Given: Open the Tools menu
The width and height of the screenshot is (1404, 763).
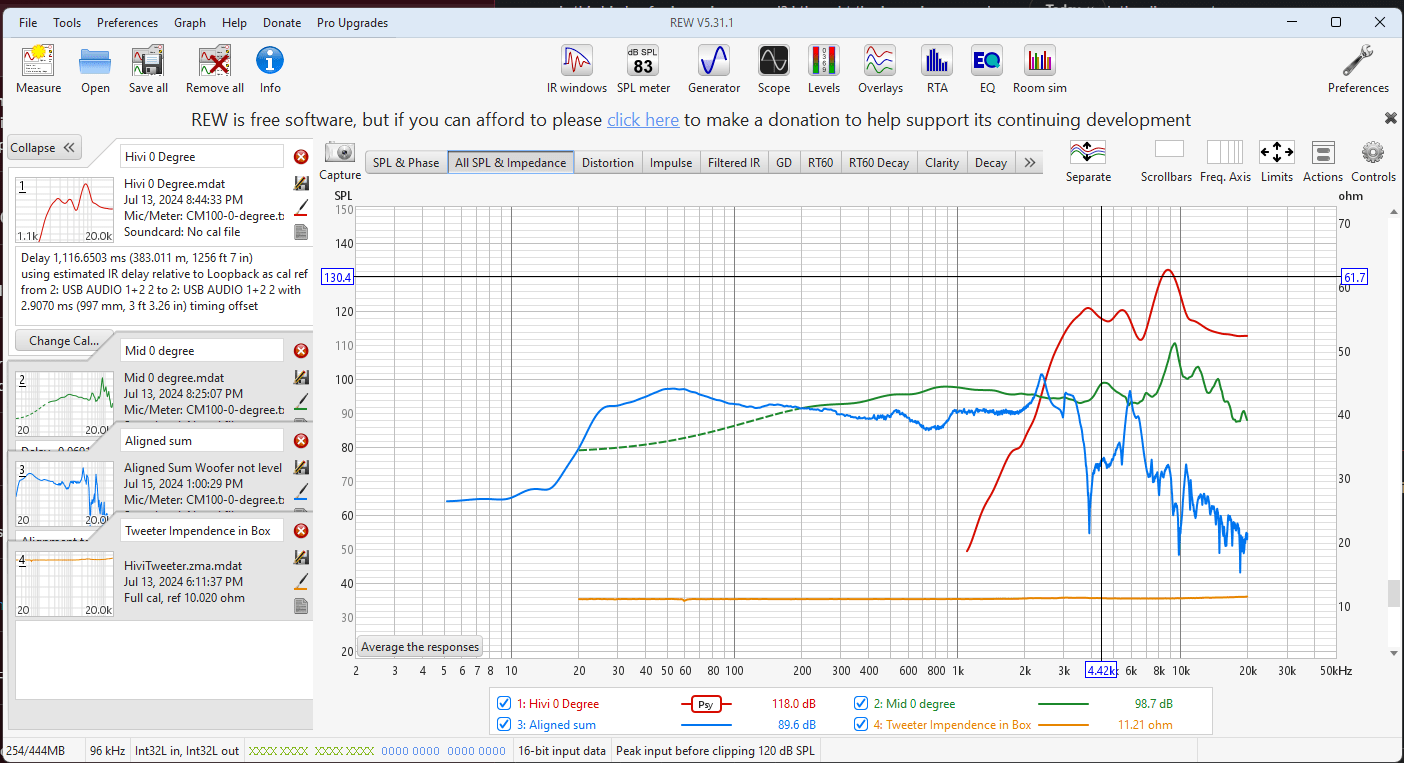Looking at the screenshot, I should 67,22.
